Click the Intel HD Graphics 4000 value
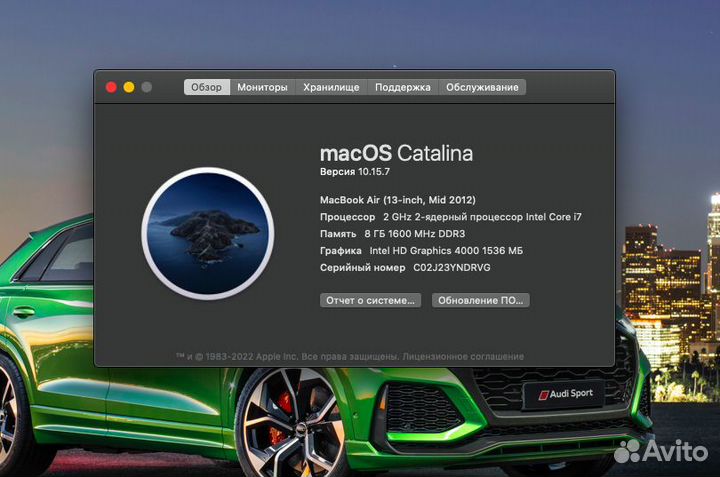Screen dimensions: 720x477 tap(446, 251)
